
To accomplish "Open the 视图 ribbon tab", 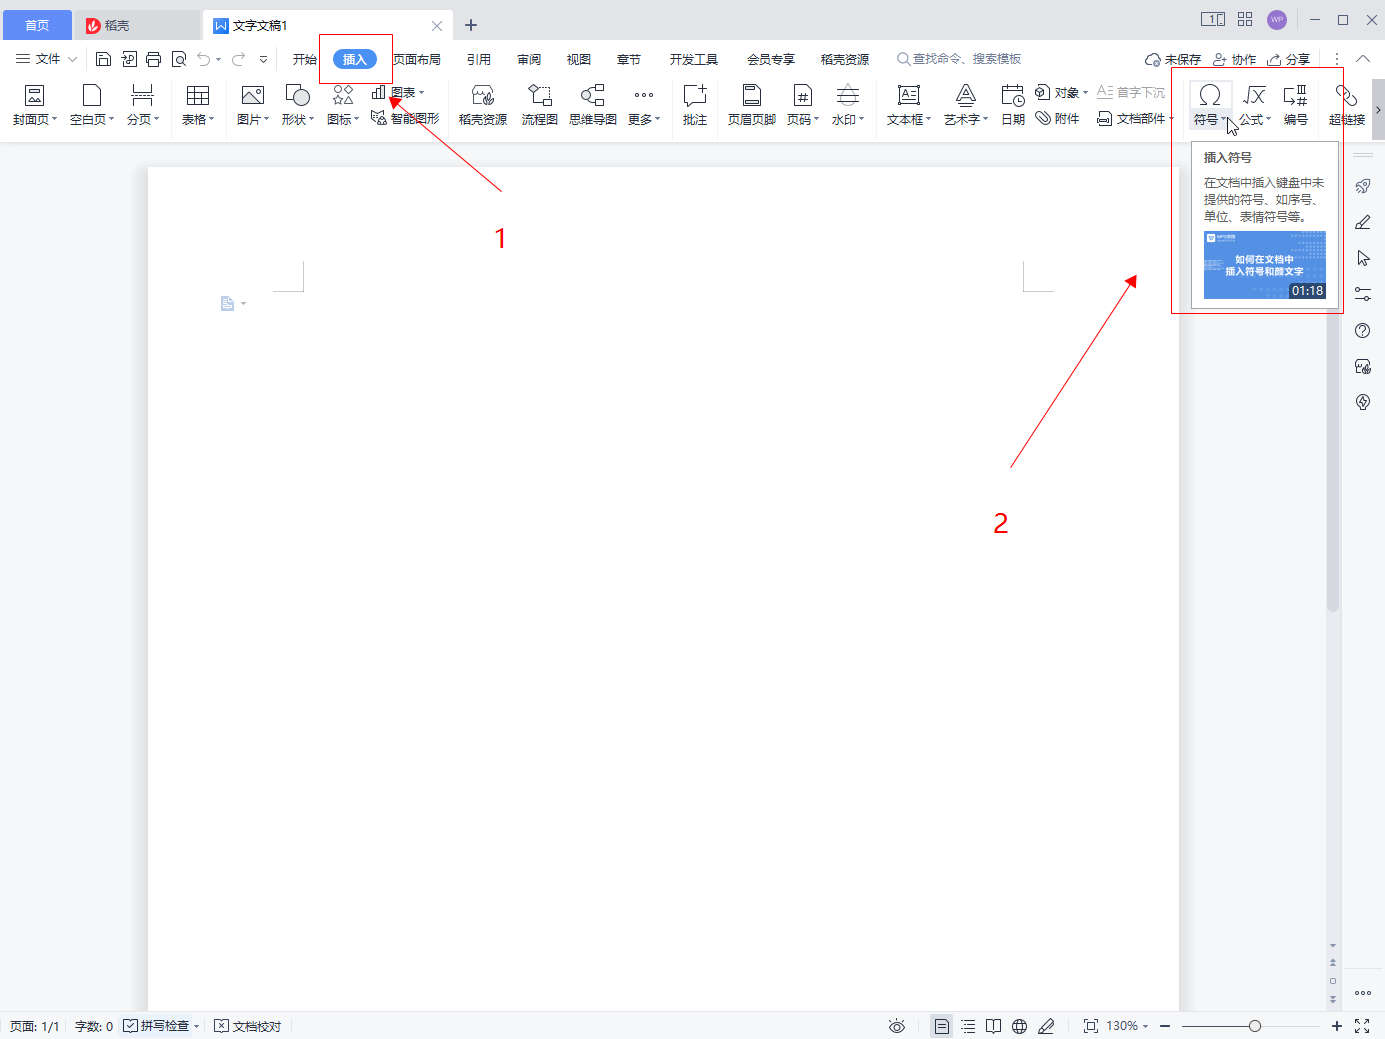I will tap(579, 59).
